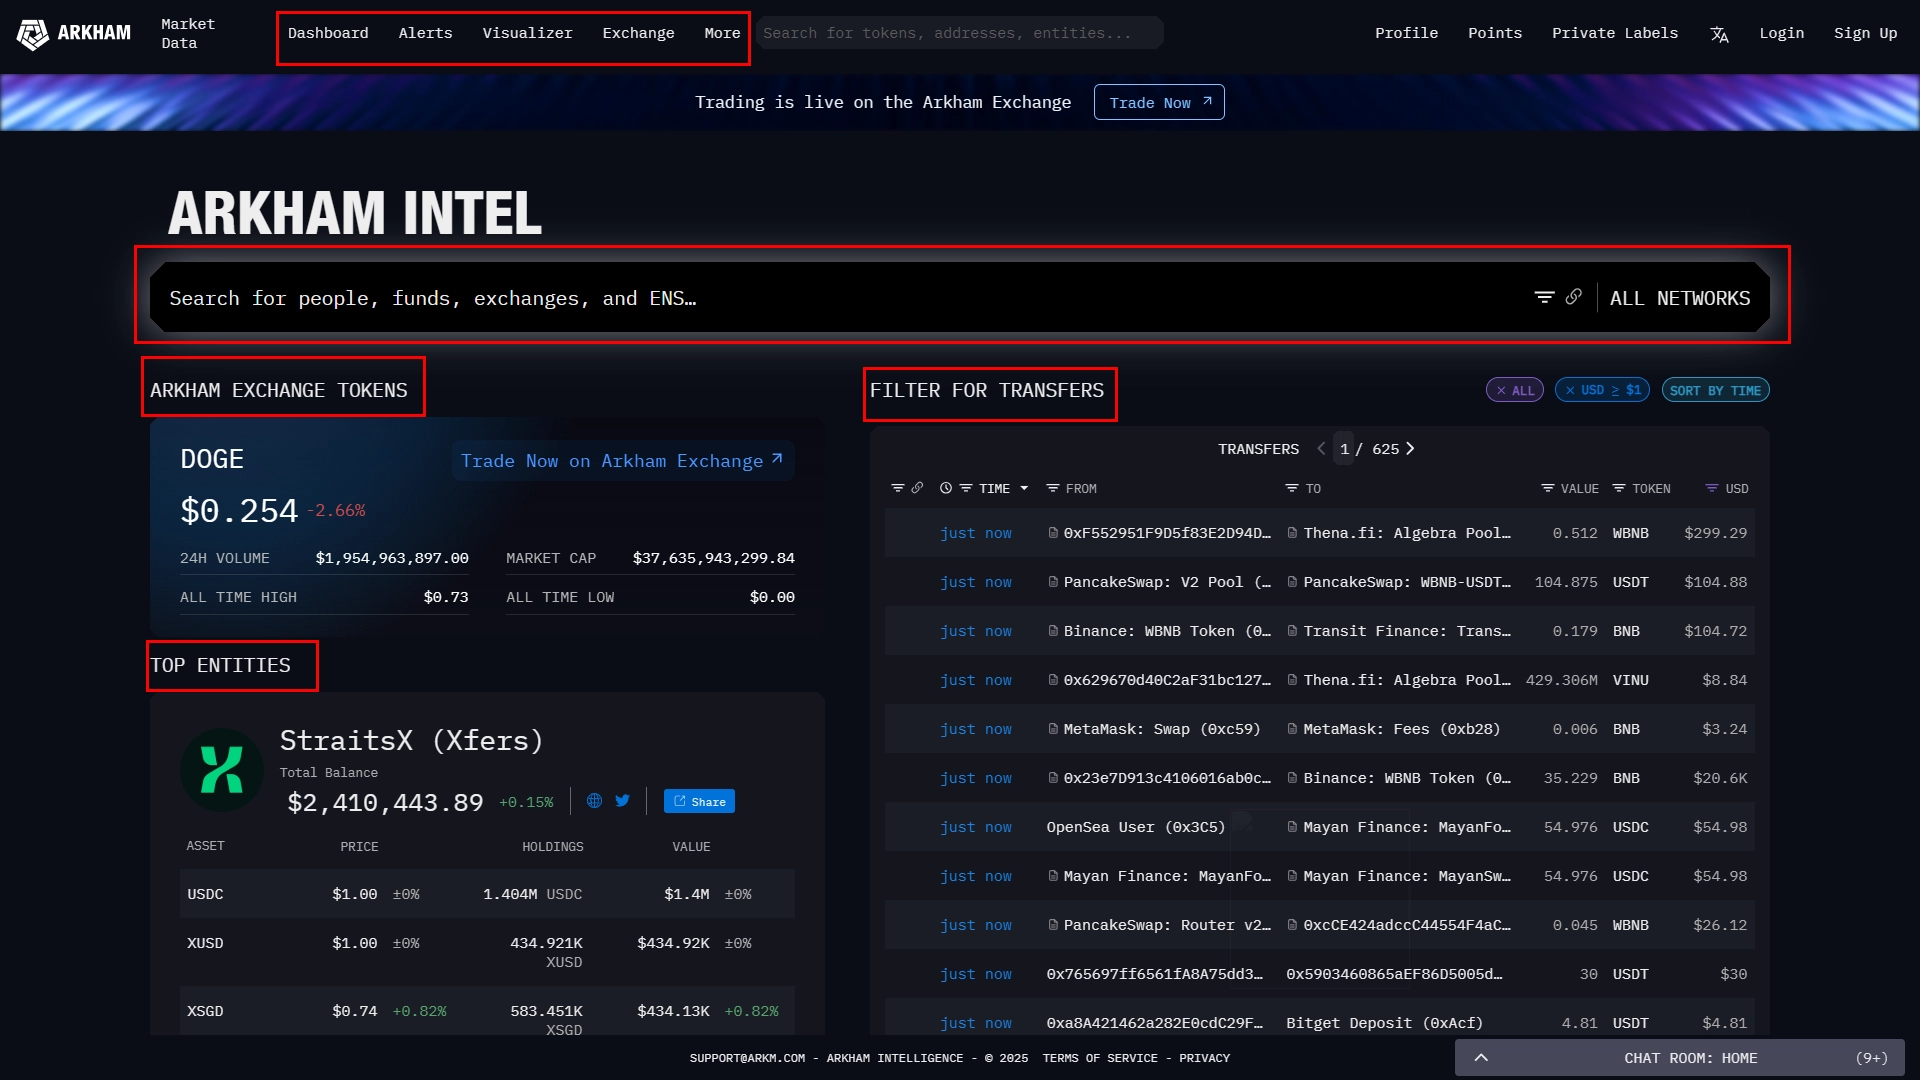Viewport: 1920px width, 1080px height.
Task: Open the More menu in navigation
Action: click(x=722, y=33)
